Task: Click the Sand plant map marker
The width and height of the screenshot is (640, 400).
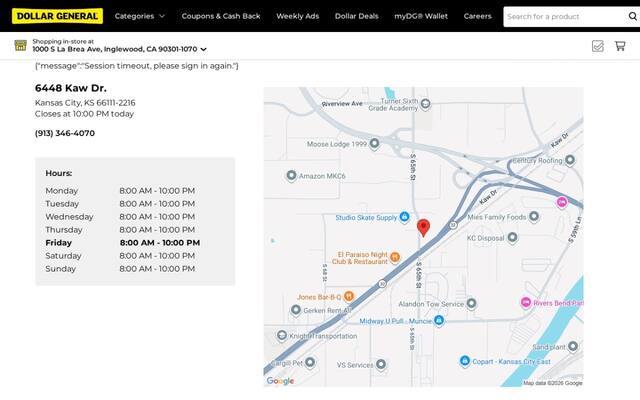Action: pyautogui.click(x=573, y=347)
